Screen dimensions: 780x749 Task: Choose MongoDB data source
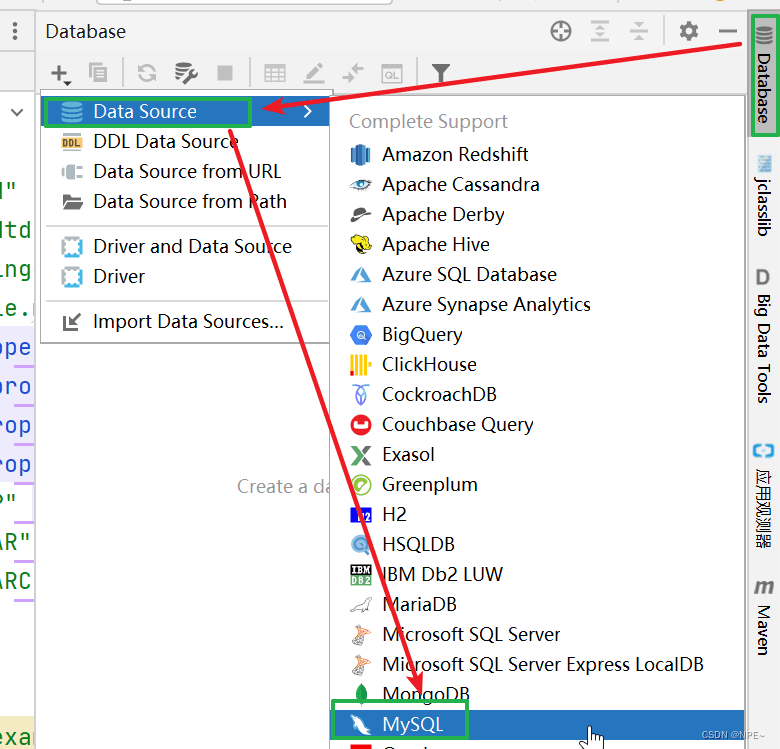(x=537, y=694)
